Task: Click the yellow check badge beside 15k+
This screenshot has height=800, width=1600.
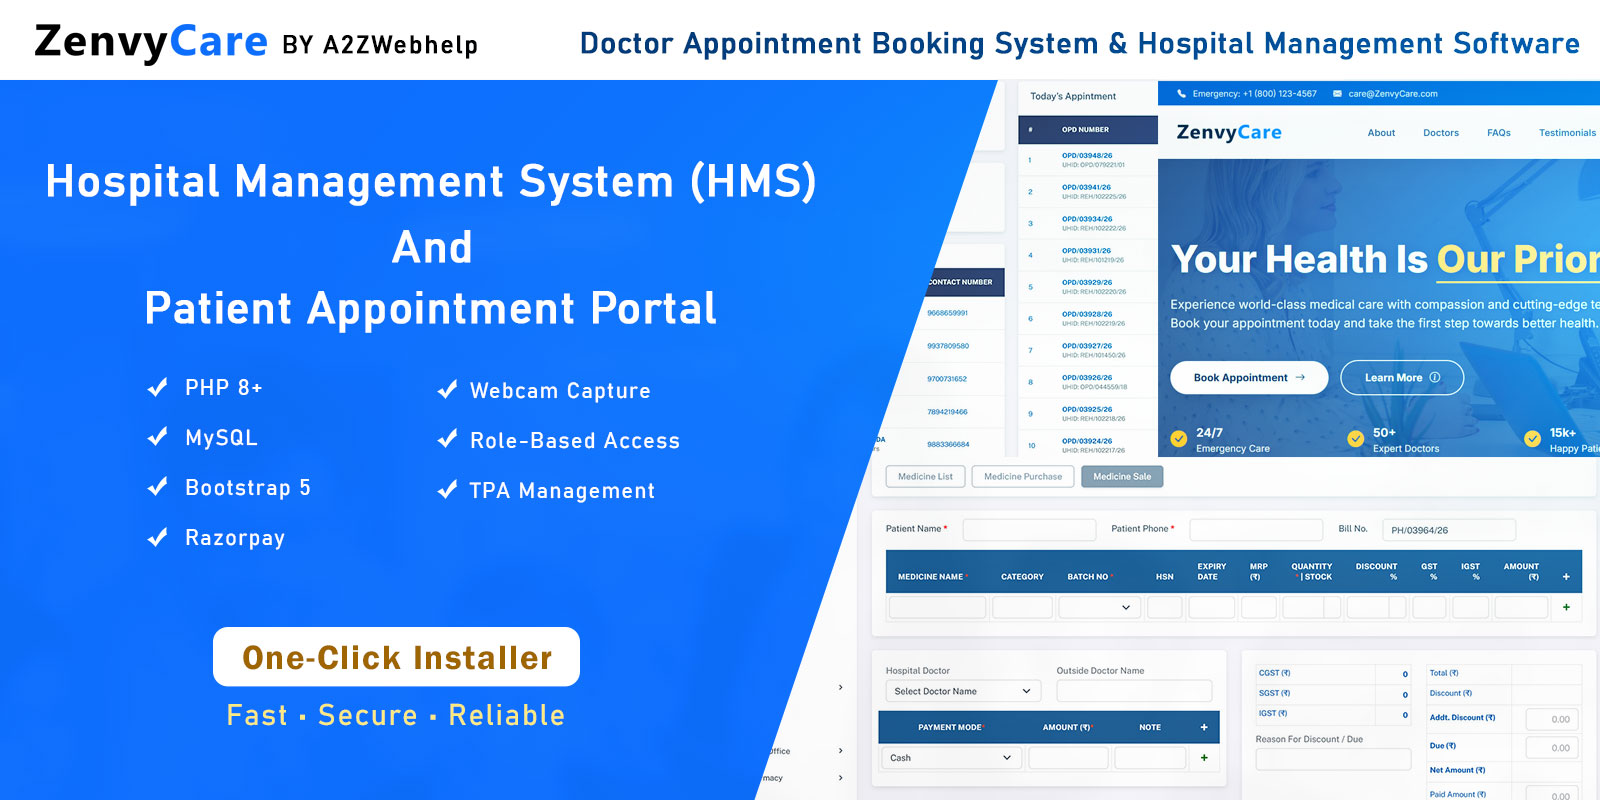Action: (x=1532, y=438)
